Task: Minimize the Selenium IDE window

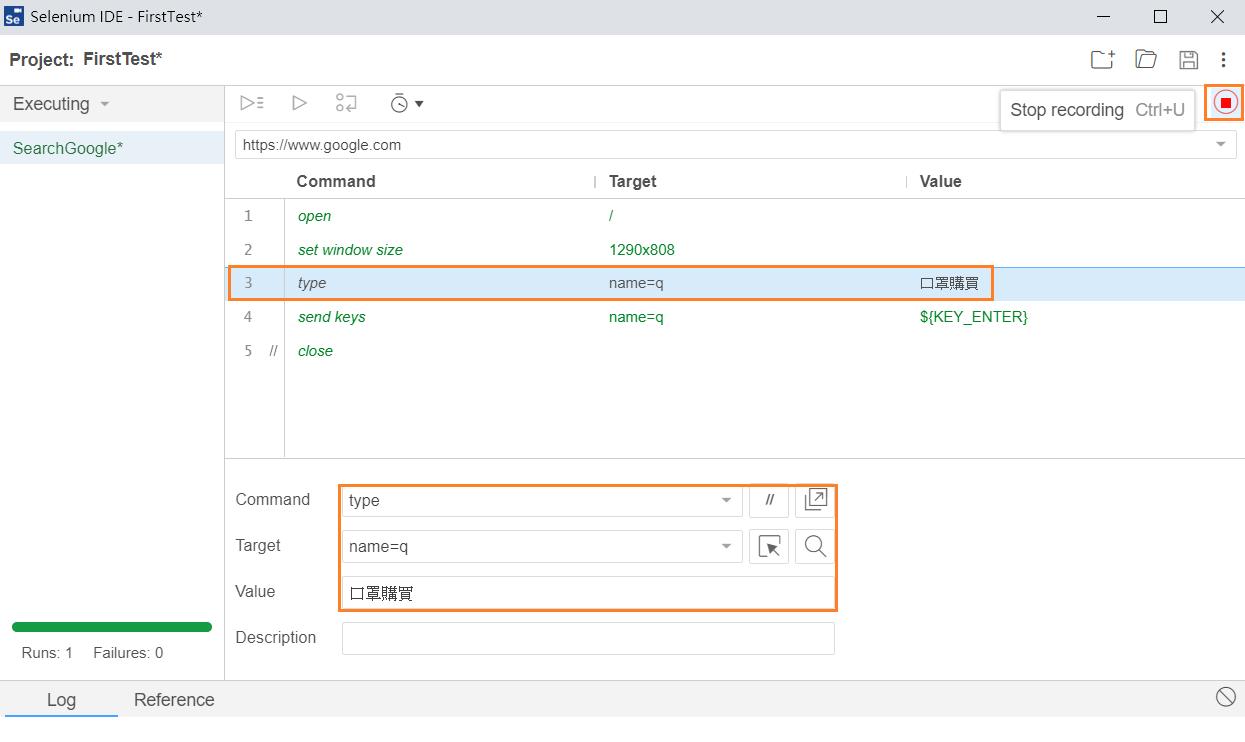Action: point(1103,17)
